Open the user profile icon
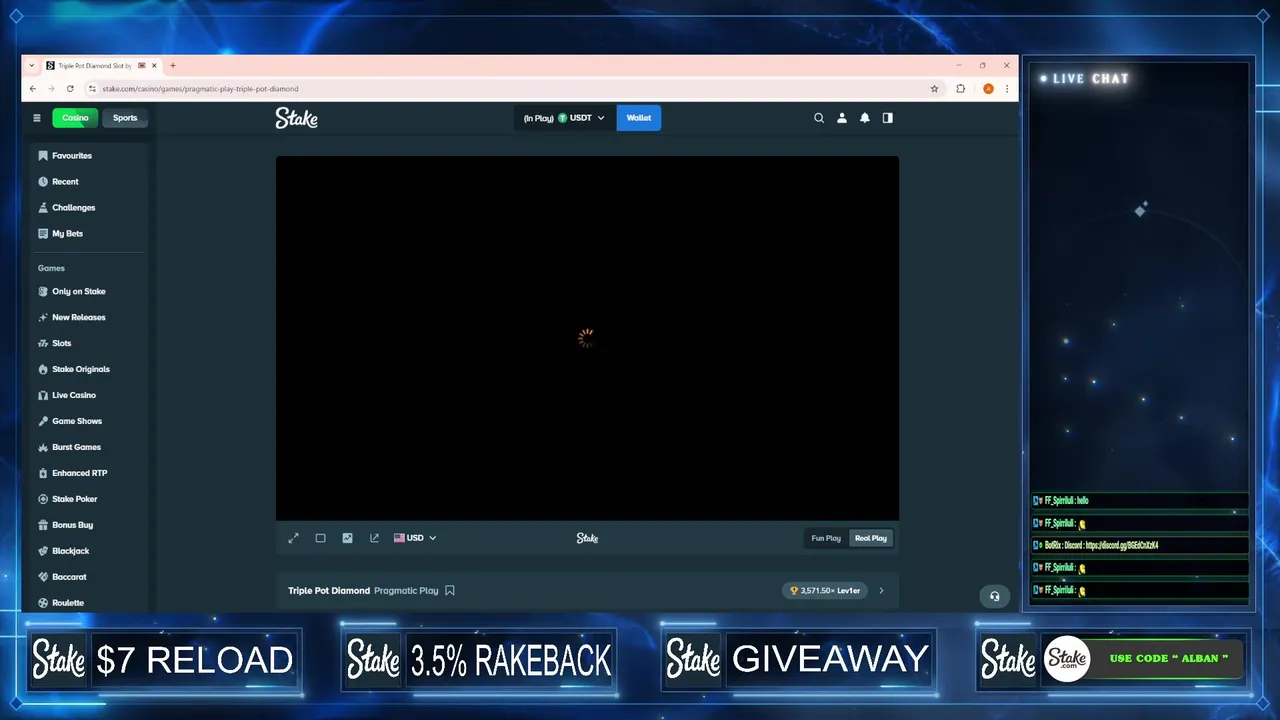Image resolution: width=1280 pixels, height=720 pixels. [x=842, y=118]
